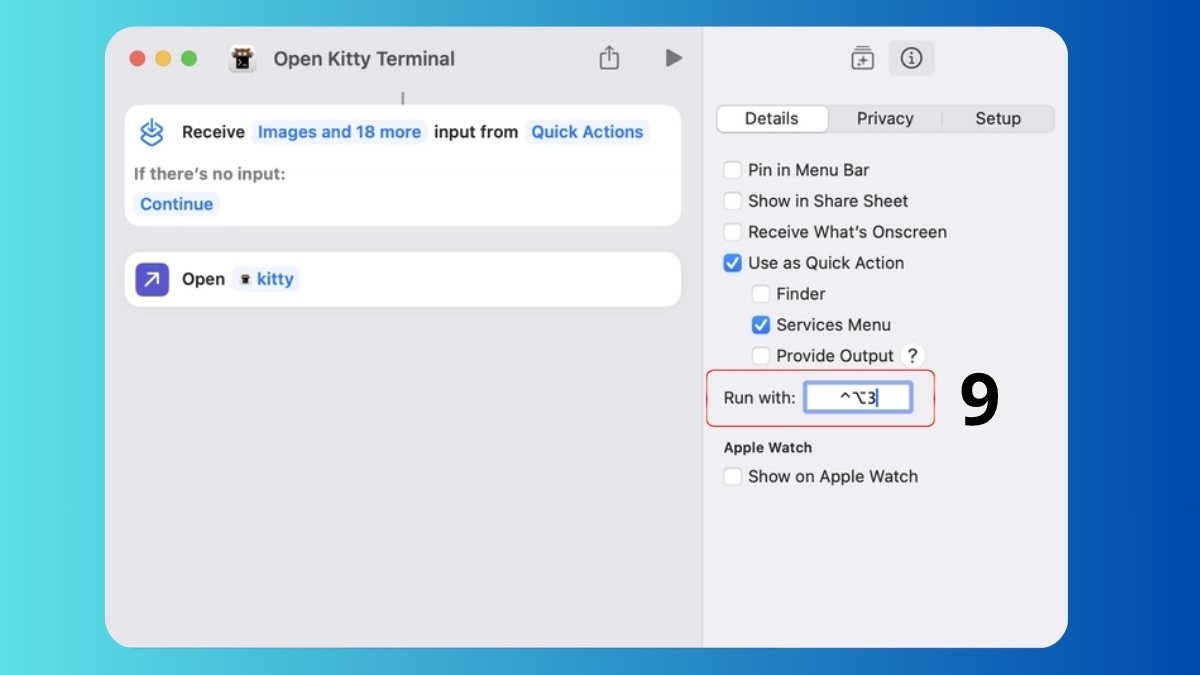Click the Open App action arrow icon
This screenshot has width=1200, height=675.
[152, 279]
